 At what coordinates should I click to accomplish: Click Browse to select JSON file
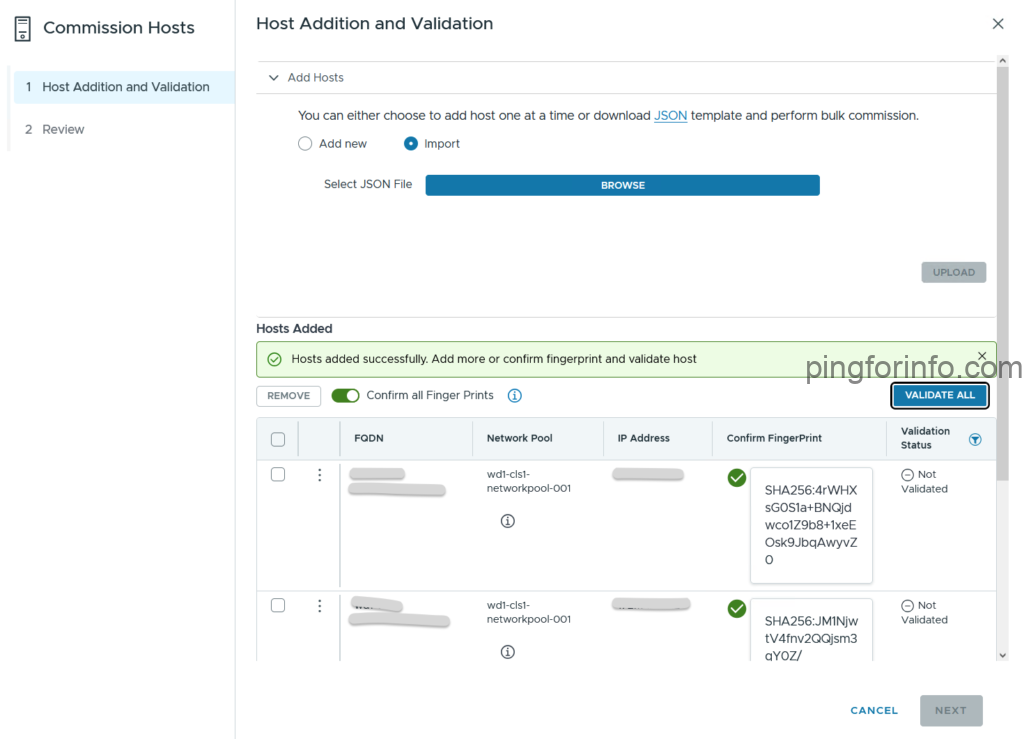coord(622,186)
